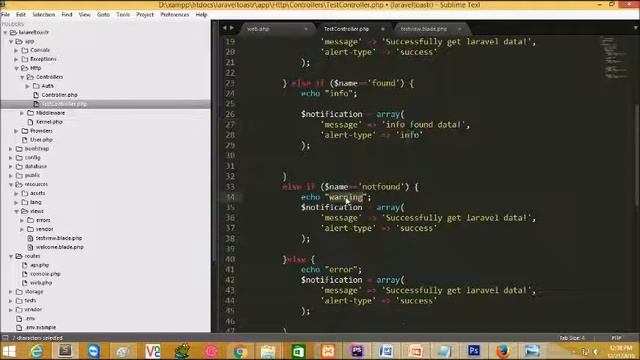This screenshot has width=640, height=360.
Task: Open the Goto menu
Action: (x=103, y=14)
